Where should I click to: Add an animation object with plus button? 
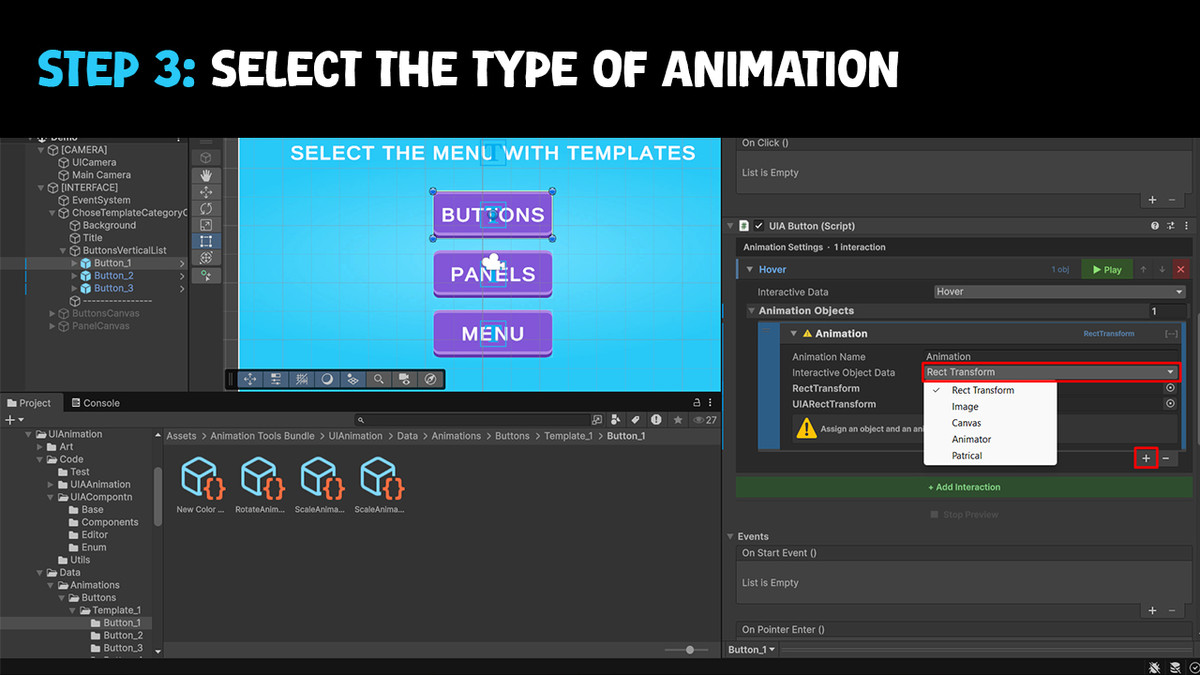pos(1146,458)
